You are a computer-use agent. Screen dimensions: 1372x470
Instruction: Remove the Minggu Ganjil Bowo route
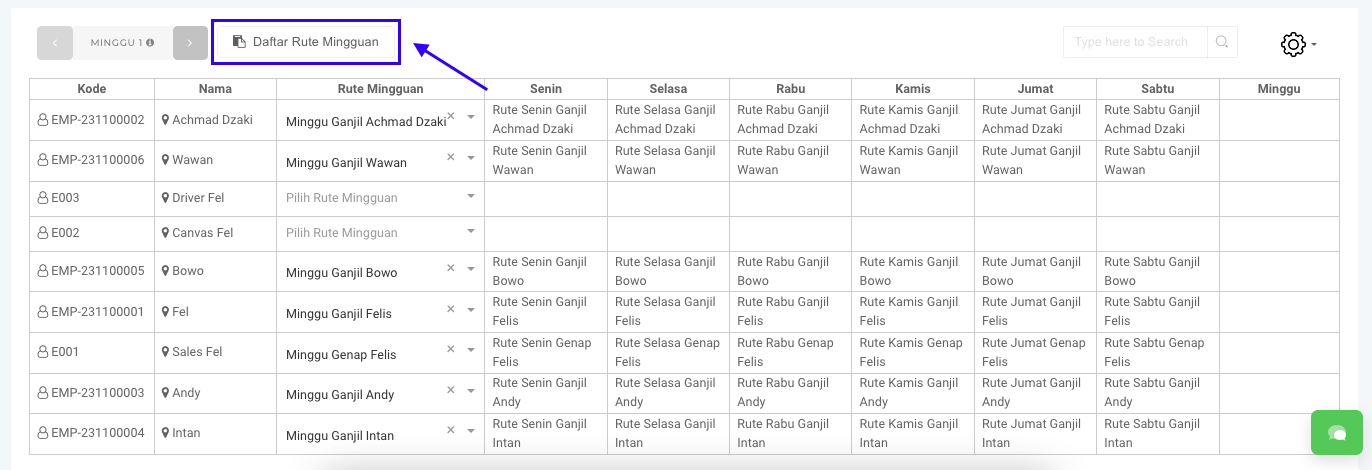pos(450,268)
